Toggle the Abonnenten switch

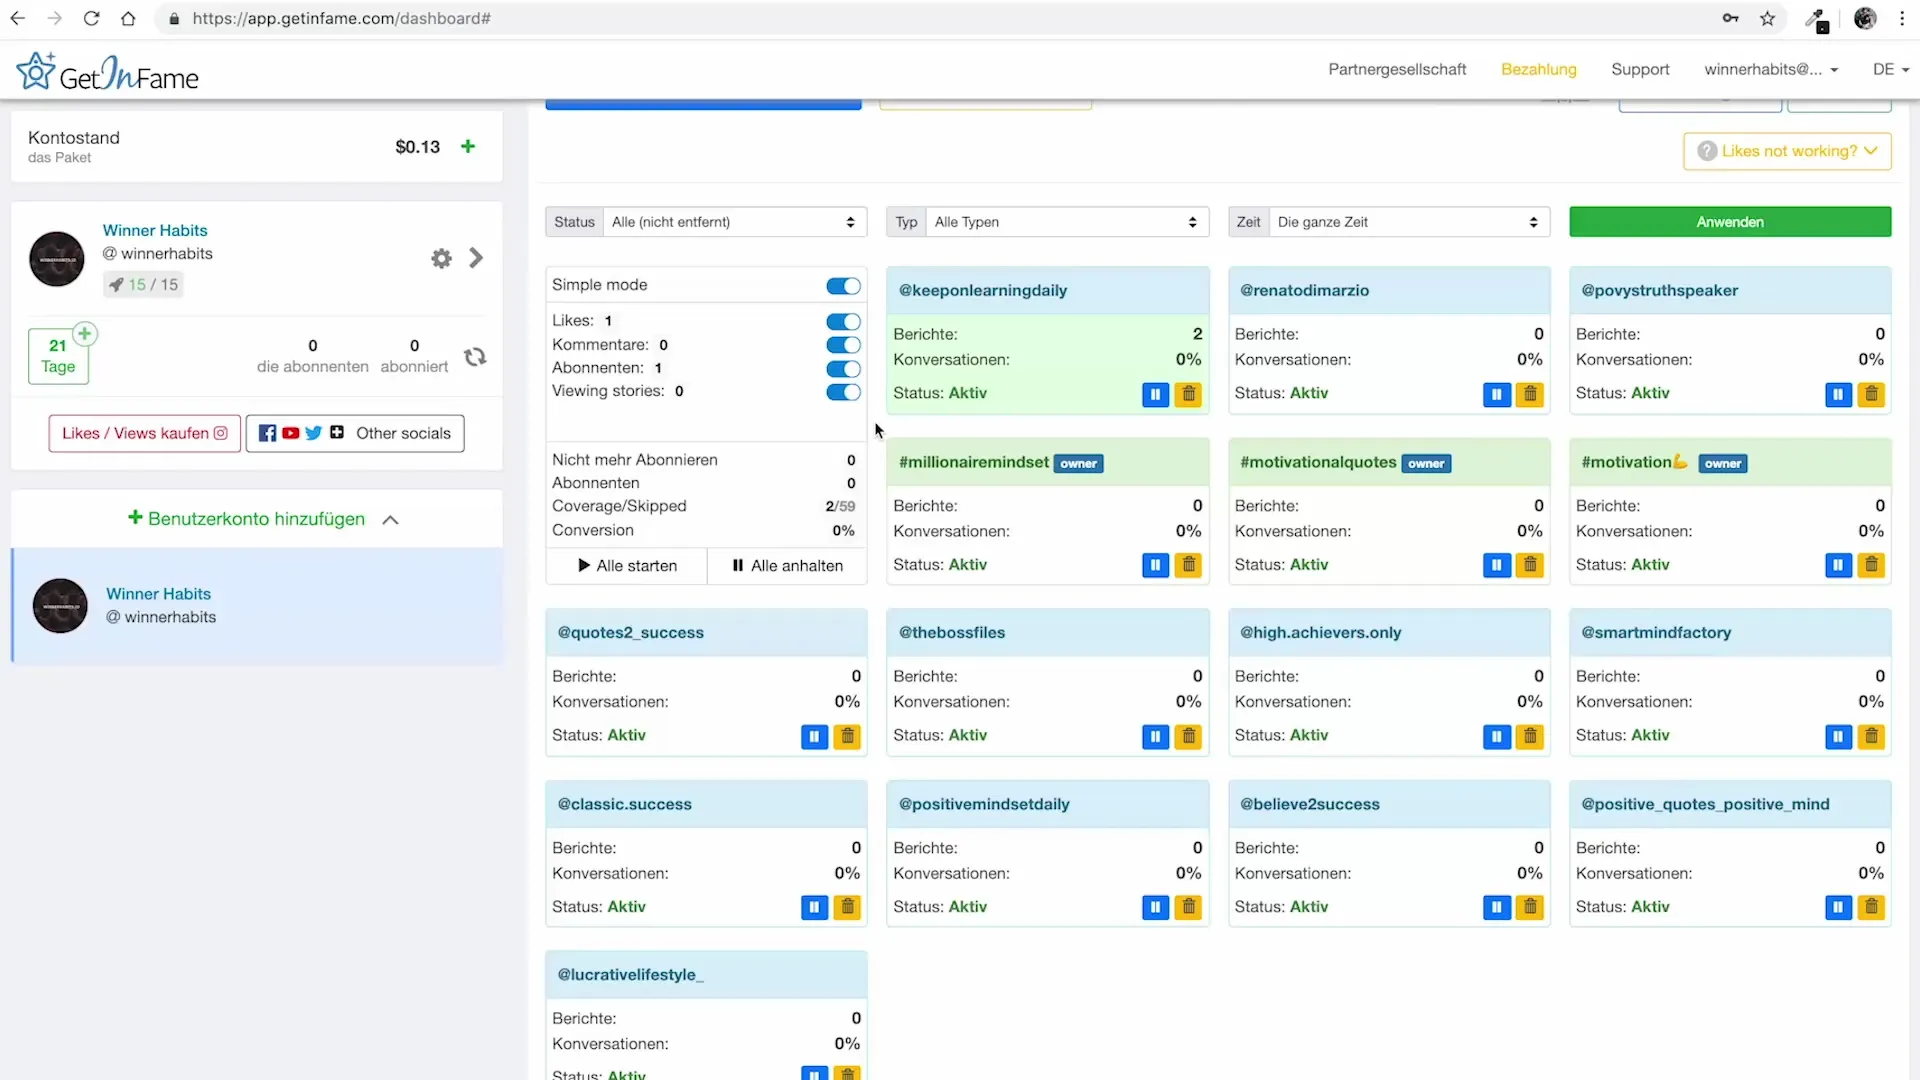[843, 368]
